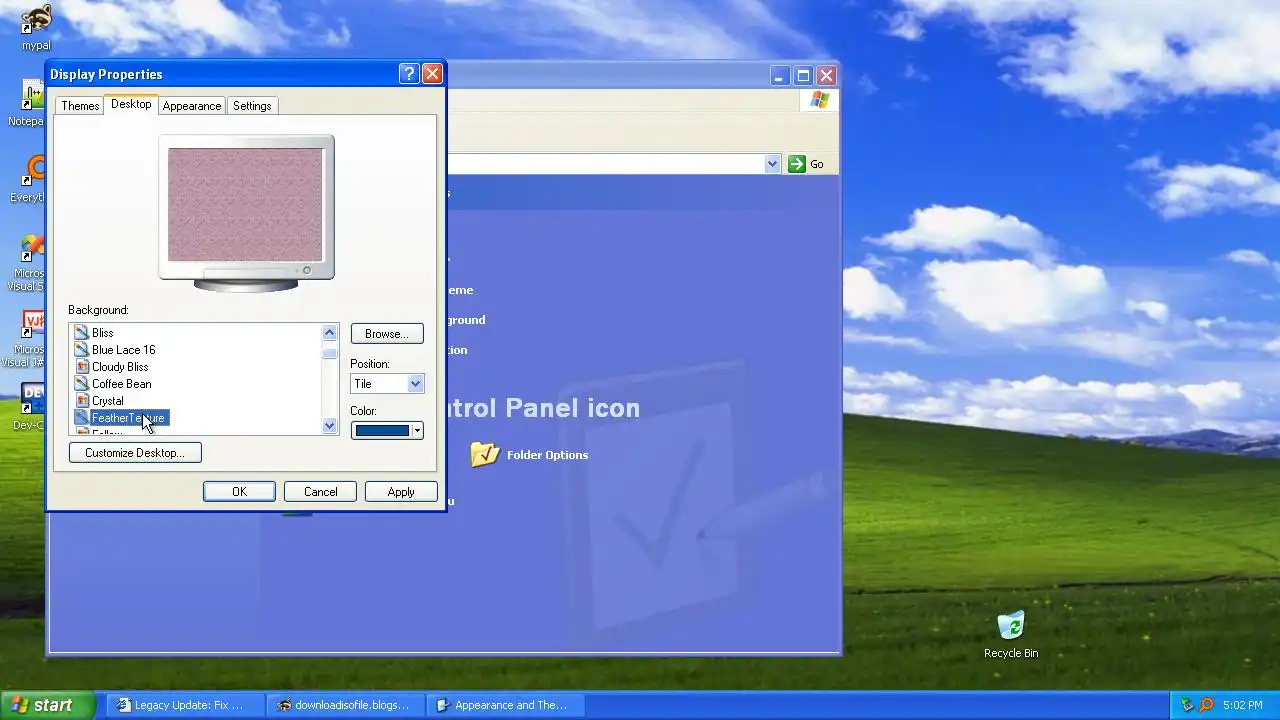
Task: Open the Folder Options Control Panel icon
Action: 485,454
